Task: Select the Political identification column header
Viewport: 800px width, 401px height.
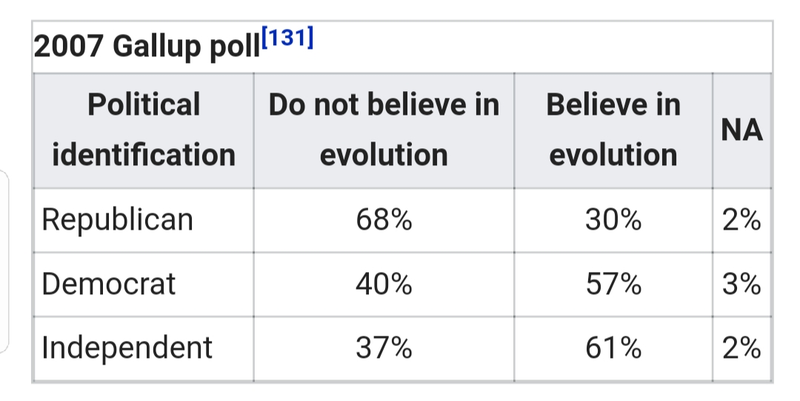Action: tap(143, 131)
